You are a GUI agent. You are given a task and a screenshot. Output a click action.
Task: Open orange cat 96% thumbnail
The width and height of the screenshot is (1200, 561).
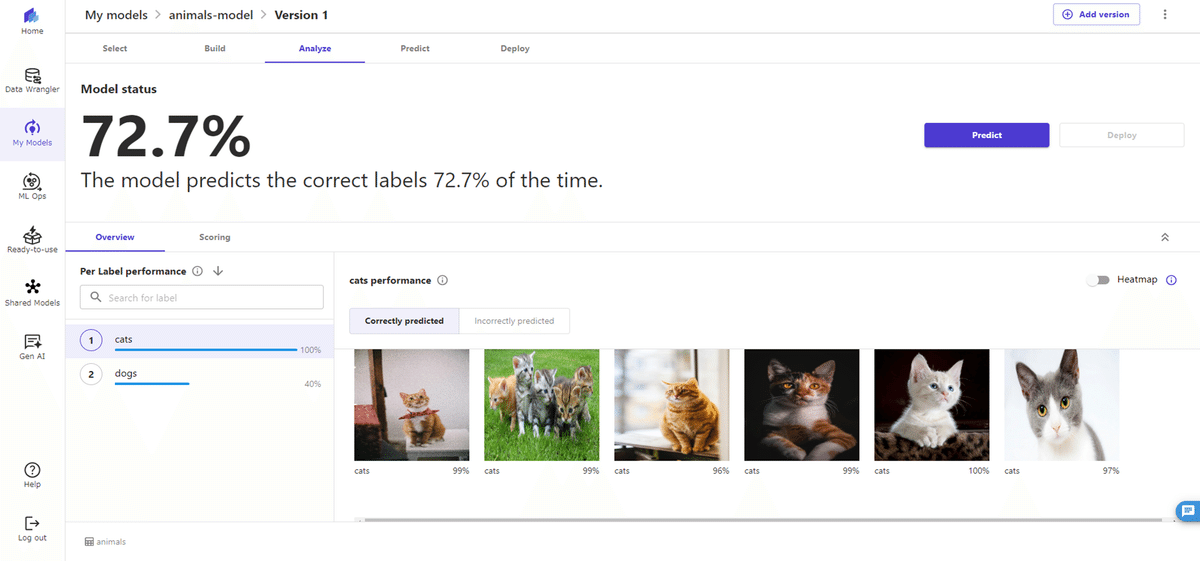(x=672, y=404)
